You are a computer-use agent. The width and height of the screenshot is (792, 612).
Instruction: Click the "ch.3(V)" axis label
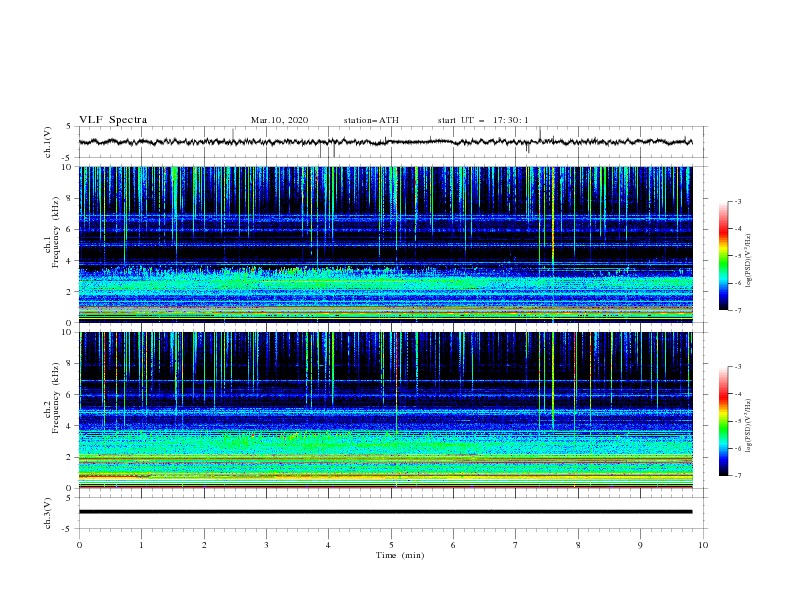[x=48, y=513]
